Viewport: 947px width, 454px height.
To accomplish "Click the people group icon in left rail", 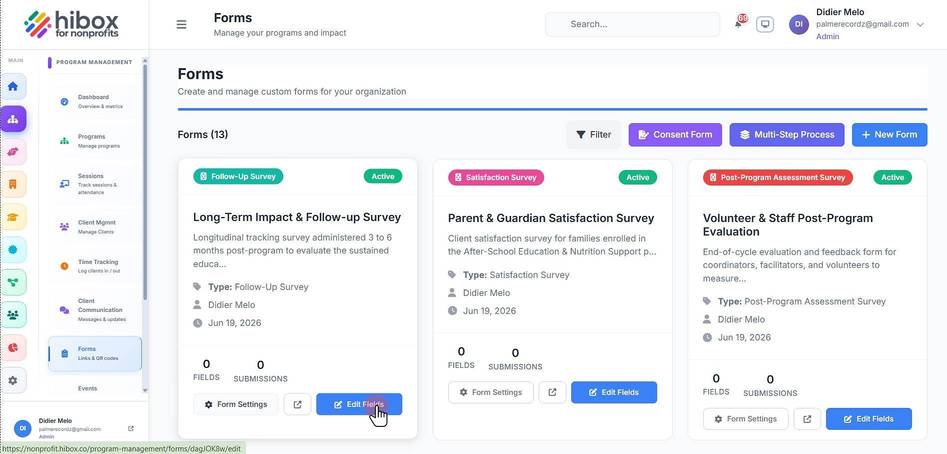I will (x=13, y=315).
